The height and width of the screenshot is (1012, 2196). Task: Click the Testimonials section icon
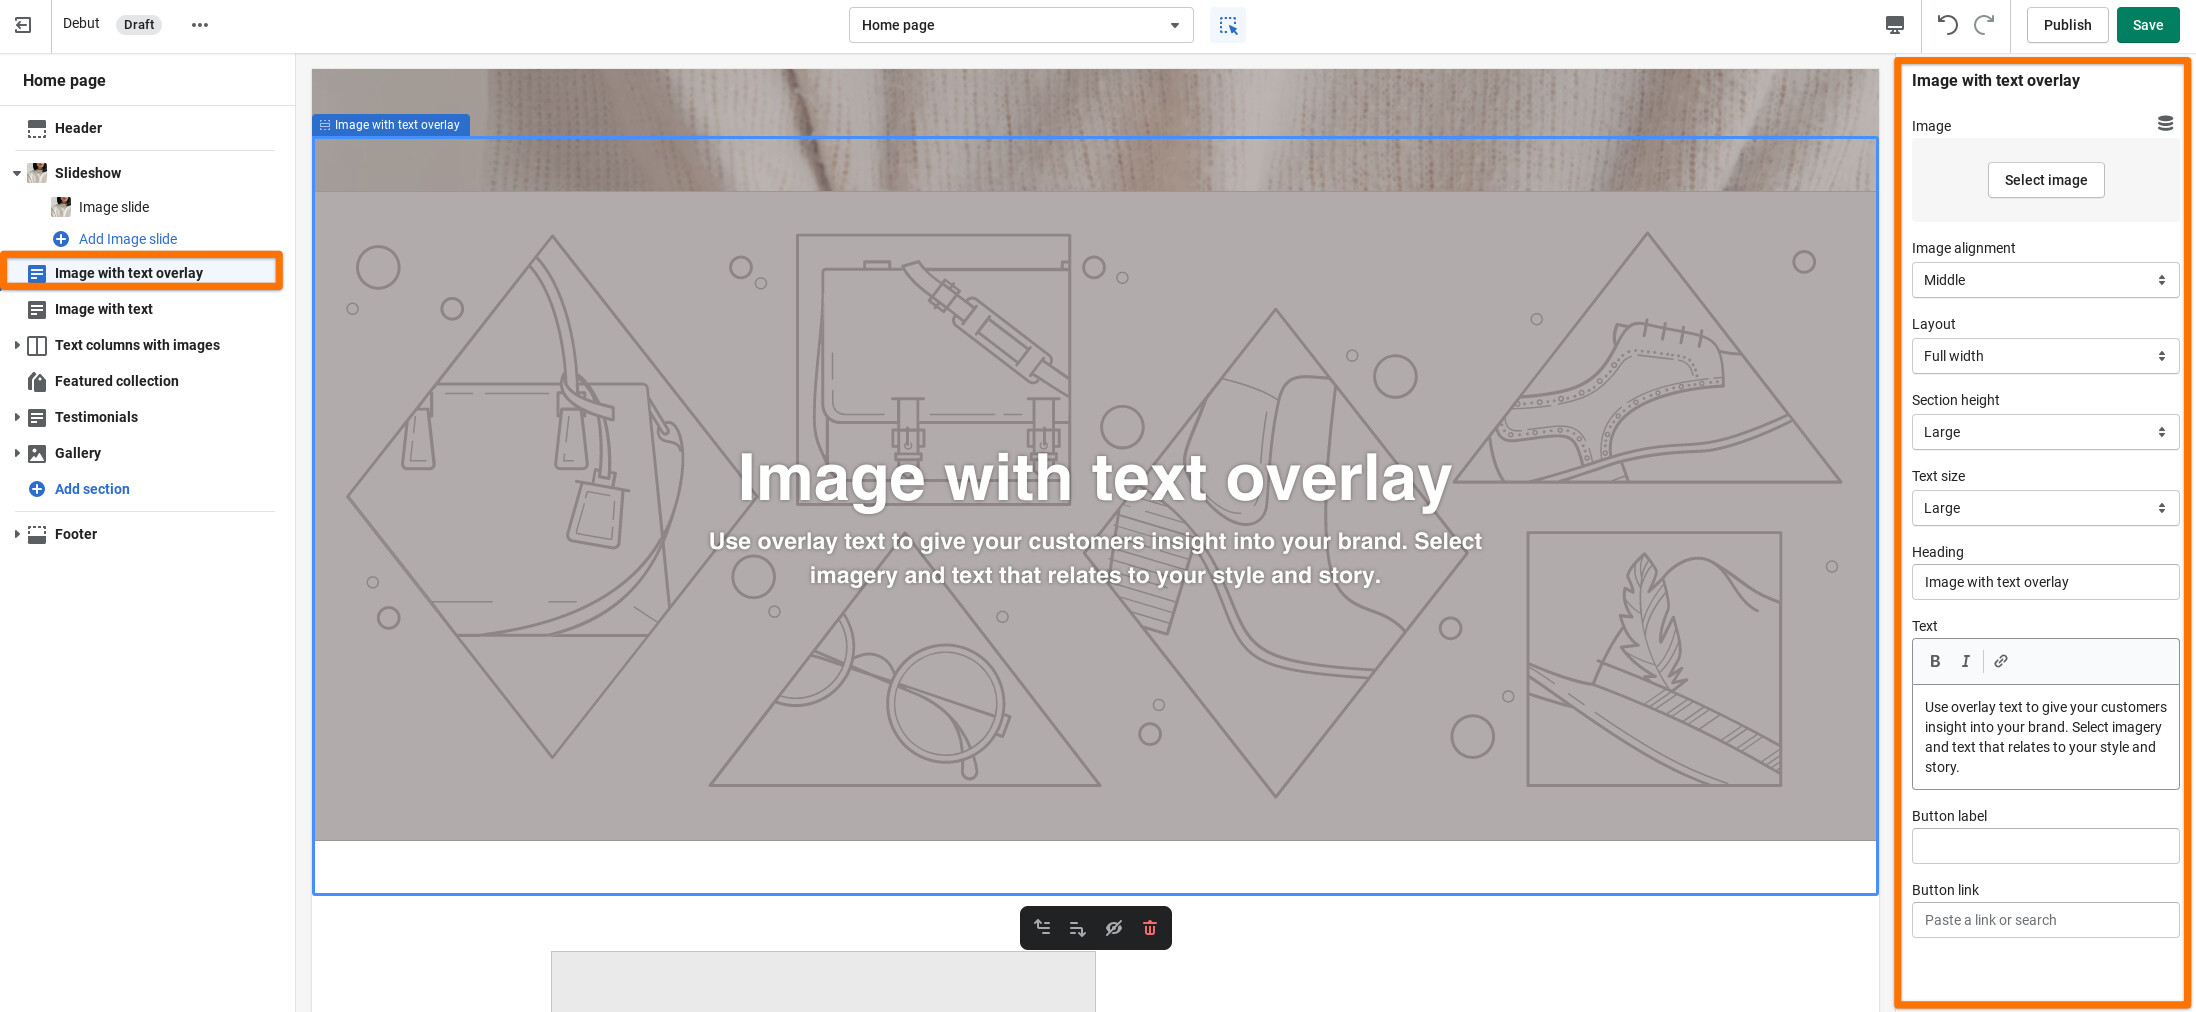(x=37, y=417)
